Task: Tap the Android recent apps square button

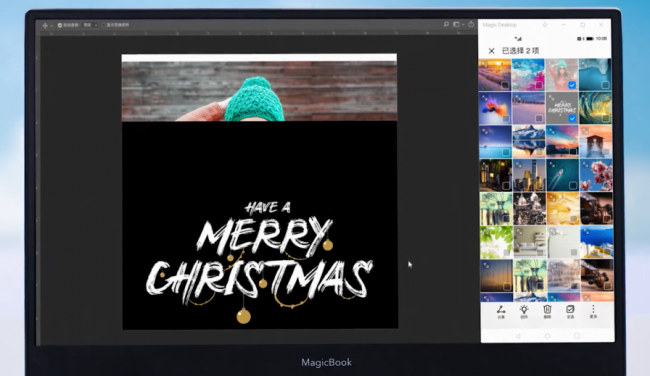Action: (x=577, y=336)
